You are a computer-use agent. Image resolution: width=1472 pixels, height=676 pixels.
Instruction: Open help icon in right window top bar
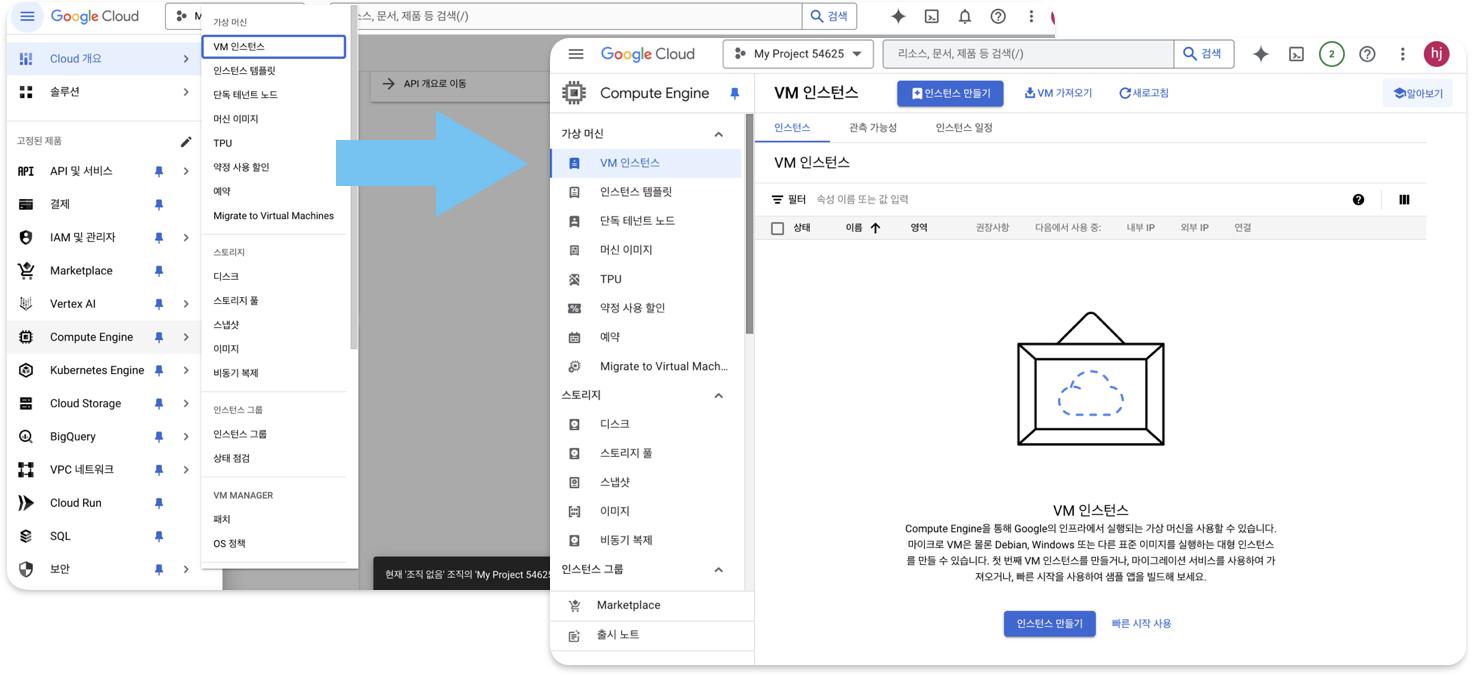(x=1367, y=54)
